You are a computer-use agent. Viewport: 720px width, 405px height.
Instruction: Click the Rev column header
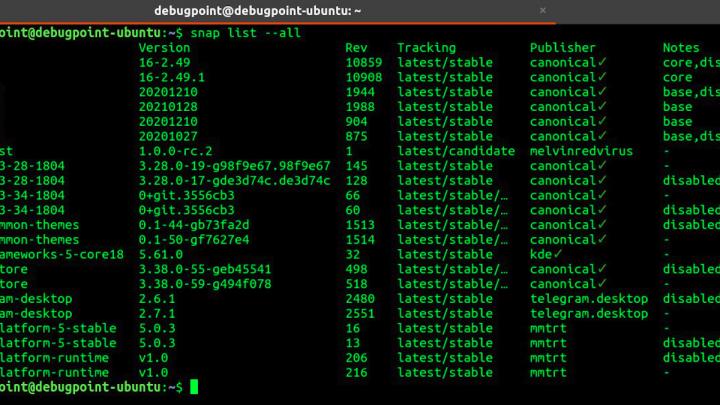point(357,47)
